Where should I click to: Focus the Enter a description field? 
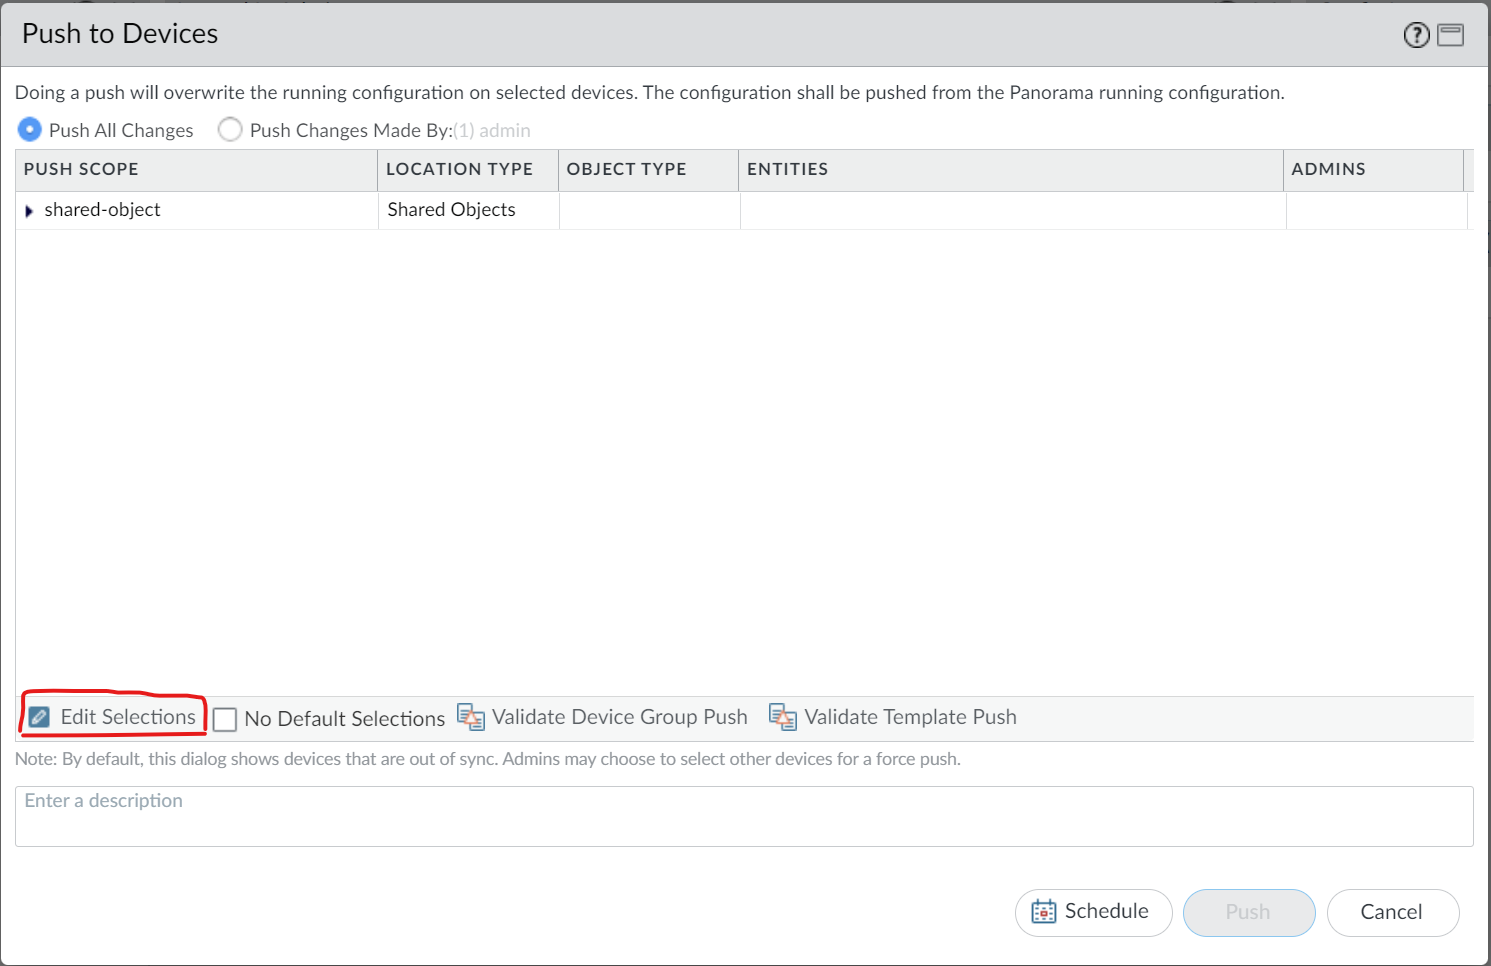744,816
